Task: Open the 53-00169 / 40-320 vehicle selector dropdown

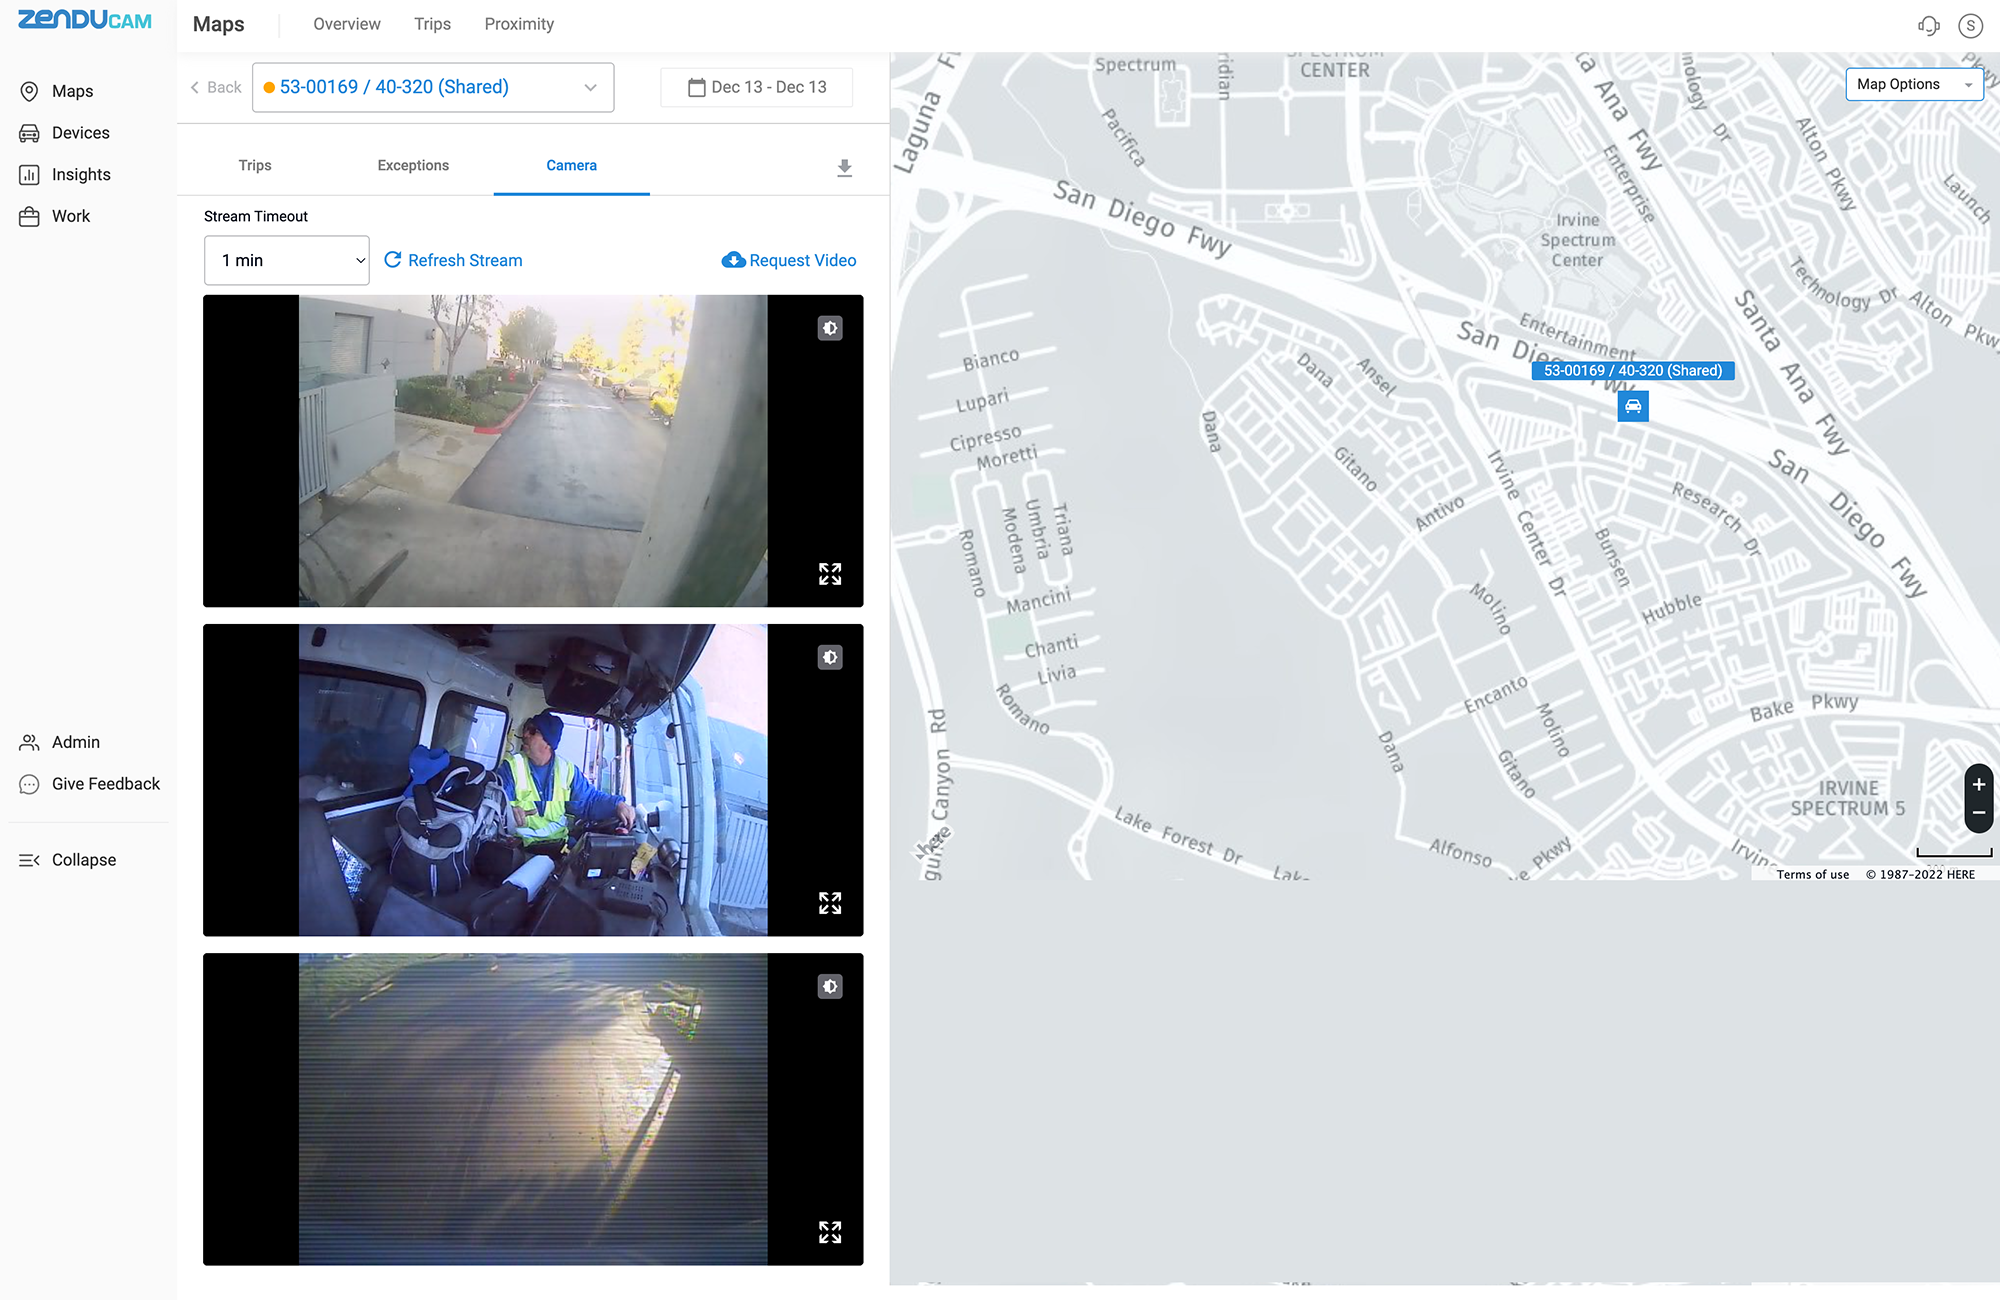Action: pos(432,87)
